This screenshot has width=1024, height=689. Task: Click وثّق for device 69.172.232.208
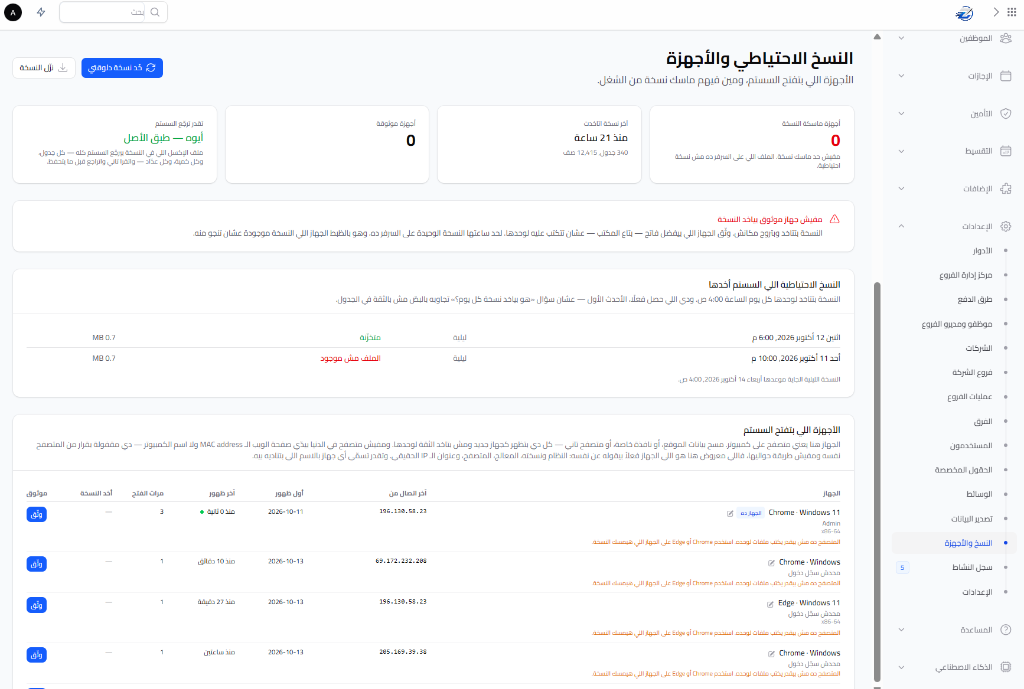coord(37,564)
